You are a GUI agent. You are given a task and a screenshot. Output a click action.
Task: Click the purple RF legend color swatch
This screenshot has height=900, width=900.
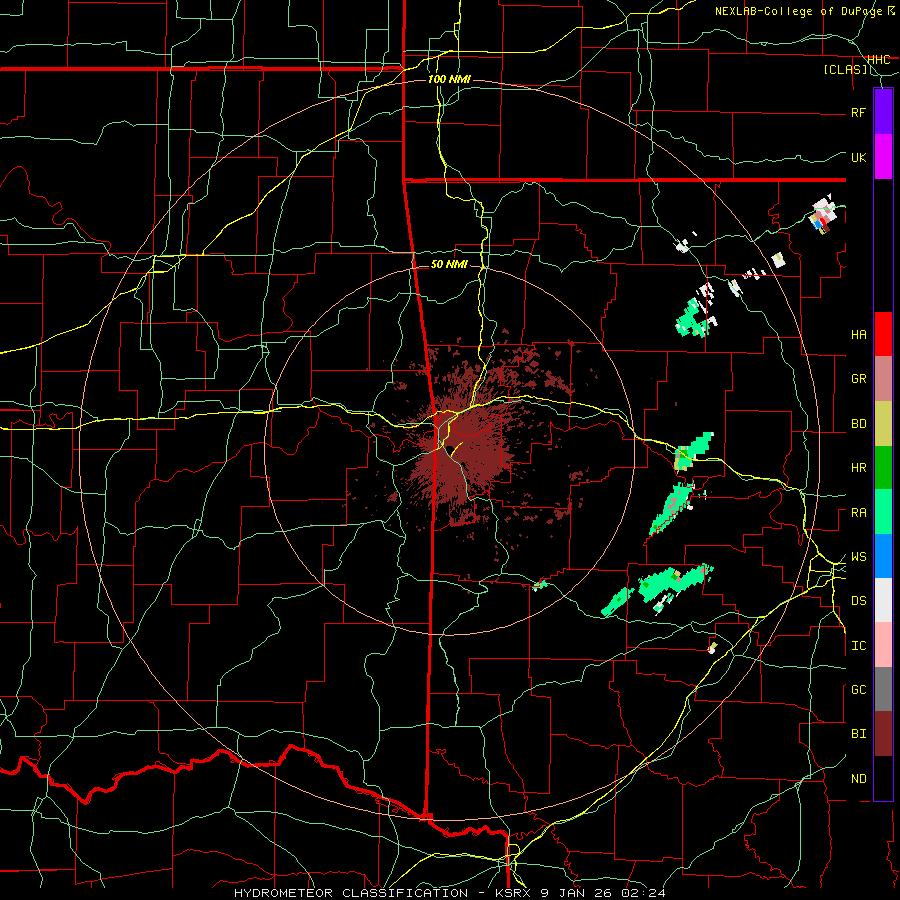coord(883,112)
